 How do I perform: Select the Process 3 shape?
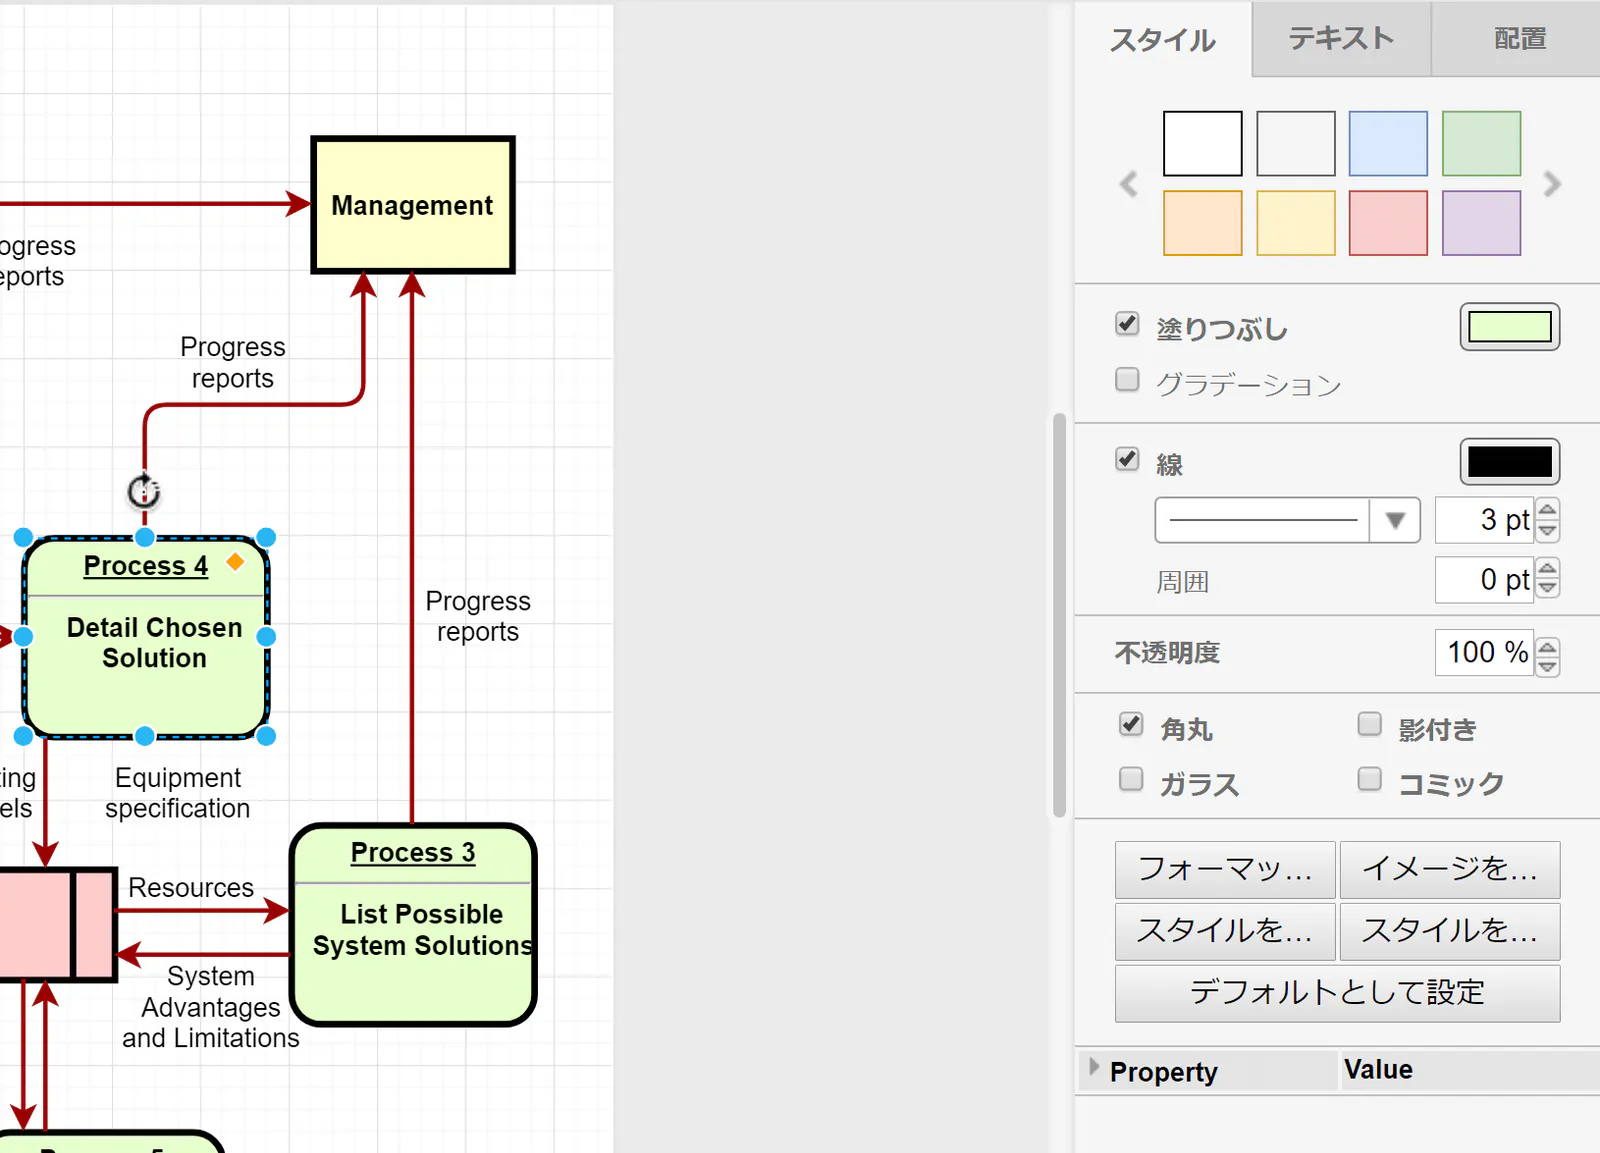tap(413, 925)
